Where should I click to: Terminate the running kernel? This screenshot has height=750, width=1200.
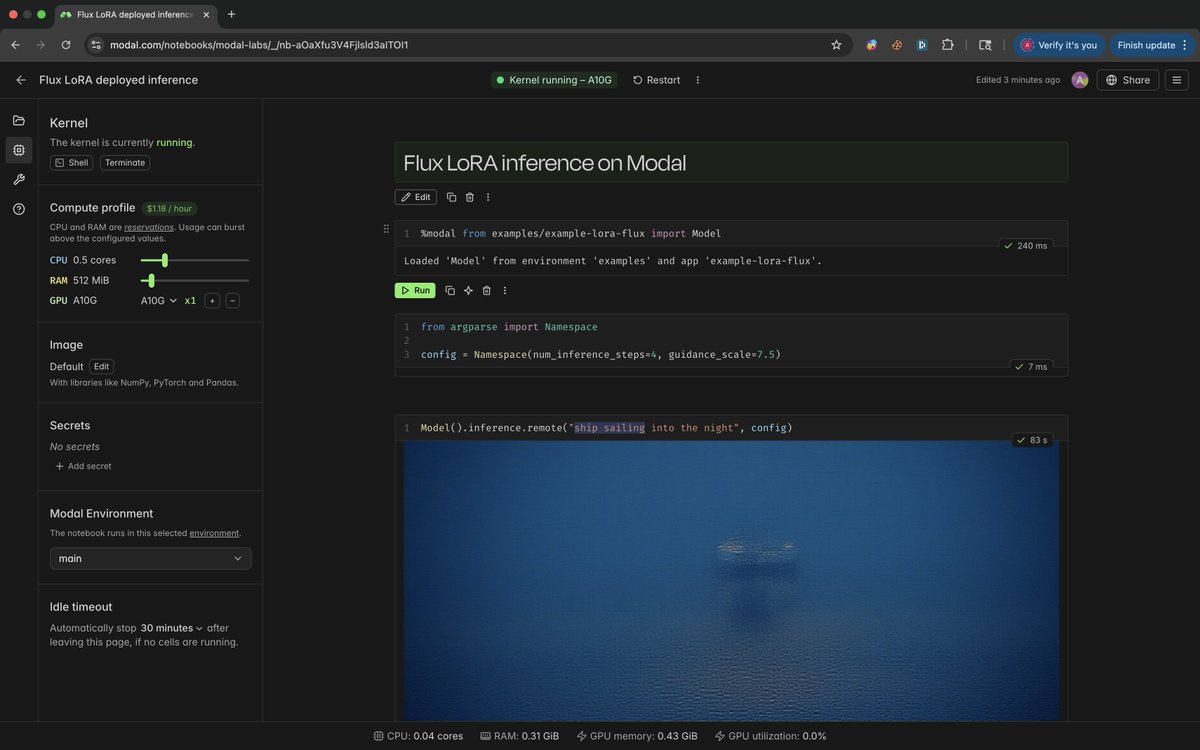point(124,162)
